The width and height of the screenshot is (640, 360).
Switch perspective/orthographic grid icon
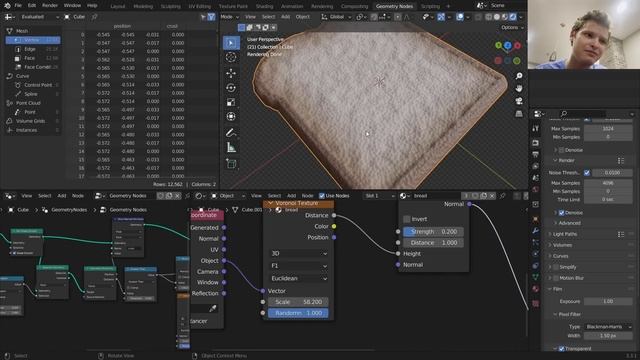pos(519,113)
